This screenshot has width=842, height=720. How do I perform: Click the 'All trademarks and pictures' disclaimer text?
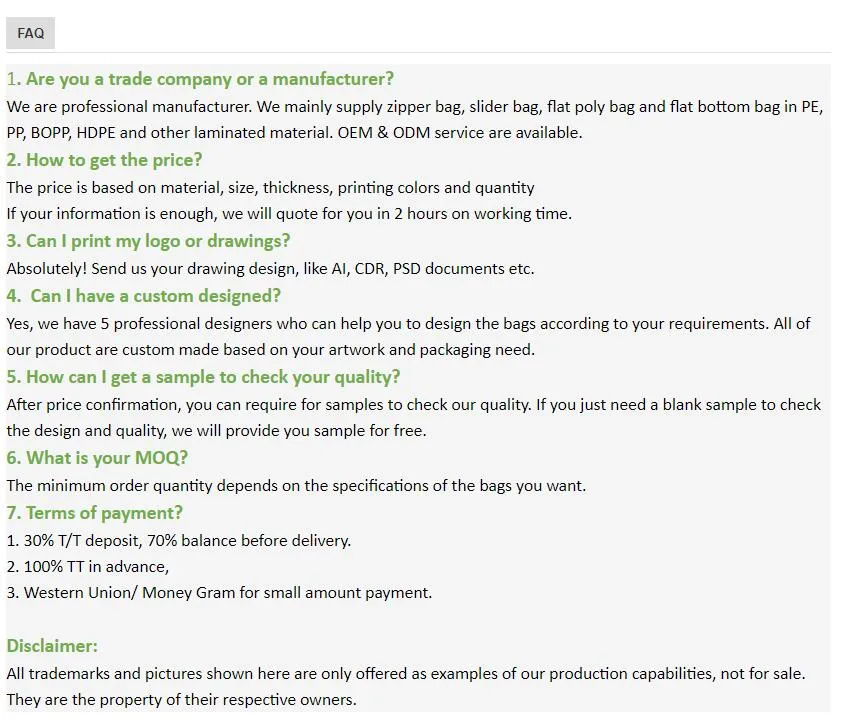(405, 674)
